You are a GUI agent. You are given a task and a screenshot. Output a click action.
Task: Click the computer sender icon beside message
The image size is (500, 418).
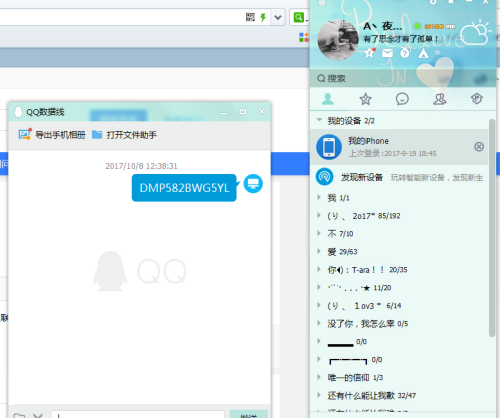coord(253,184)
